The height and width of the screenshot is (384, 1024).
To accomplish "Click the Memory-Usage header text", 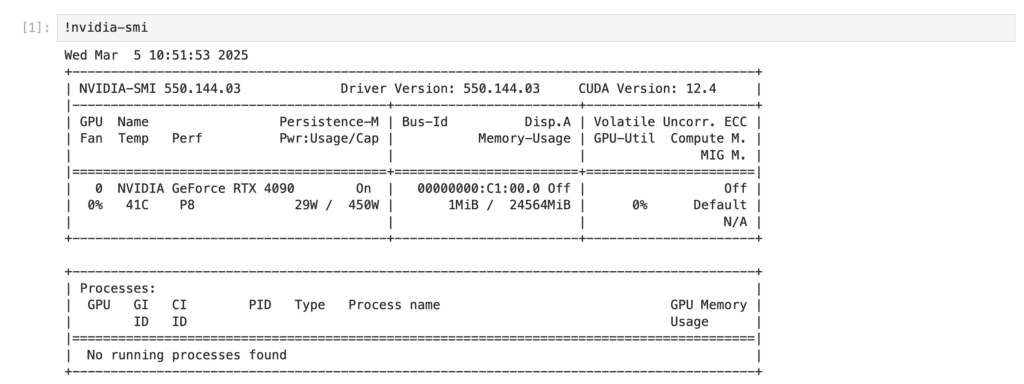I will tap(524, 138).
